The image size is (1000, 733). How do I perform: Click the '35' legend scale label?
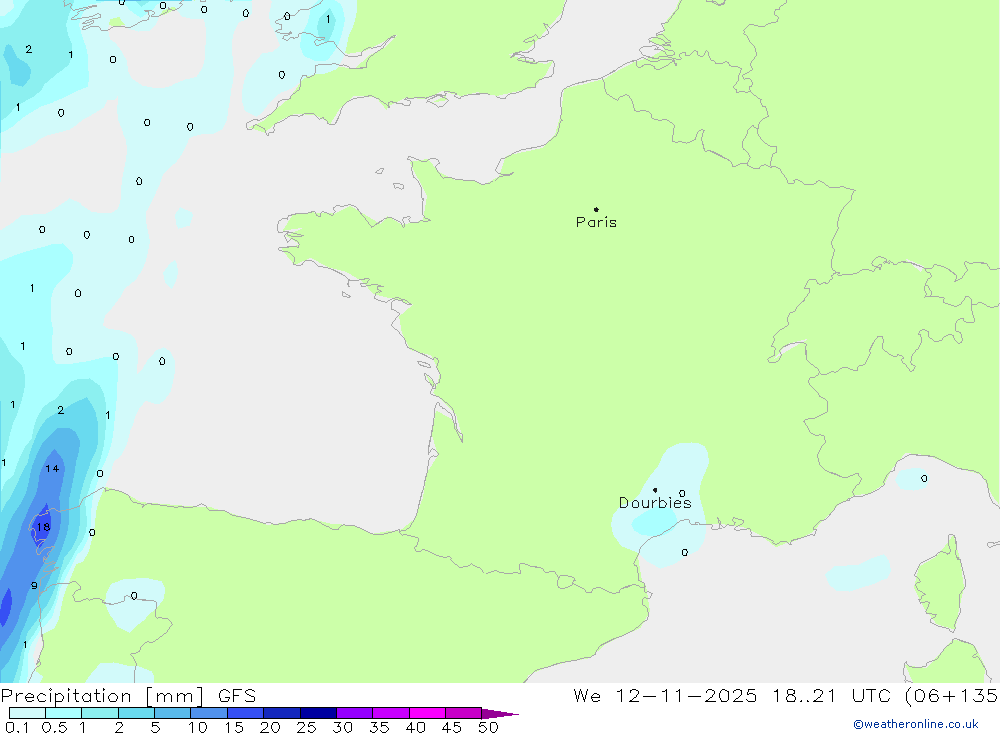click(379, 727)
